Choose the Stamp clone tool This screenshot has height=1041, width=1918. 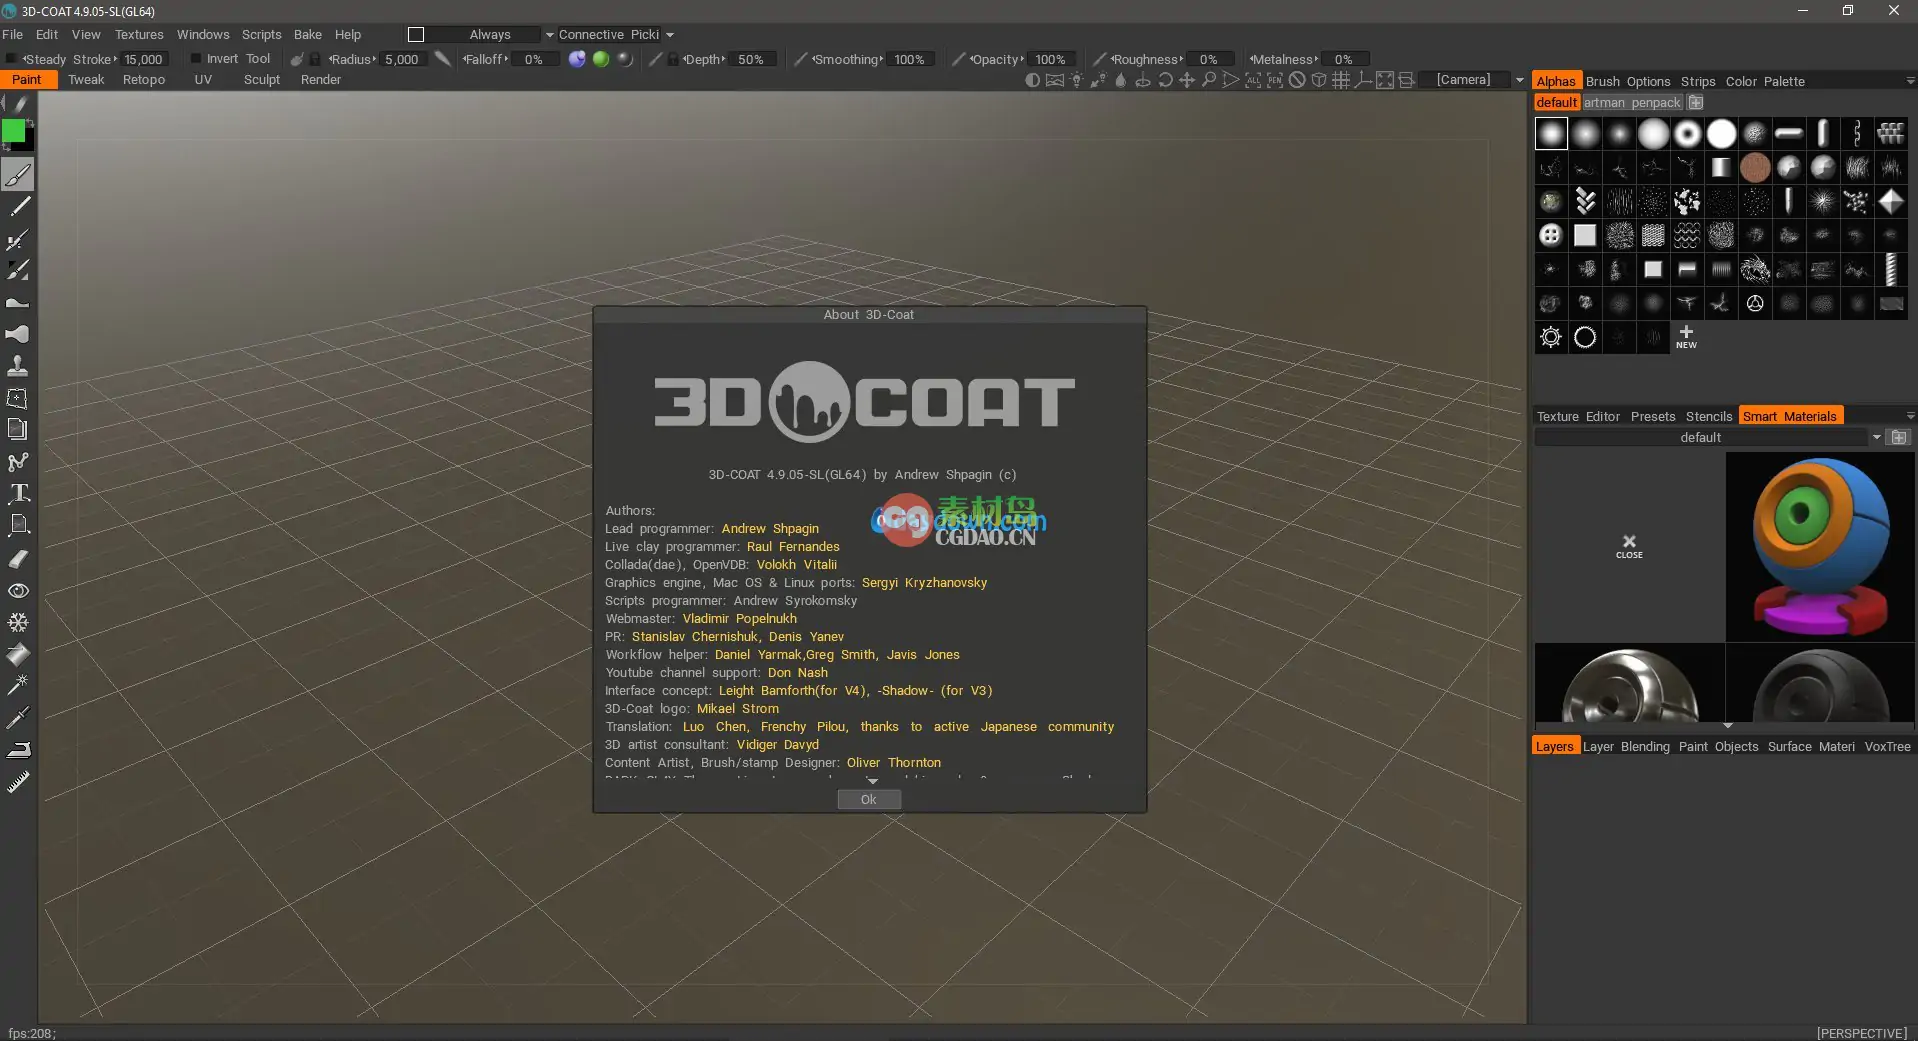coord(18,366)
